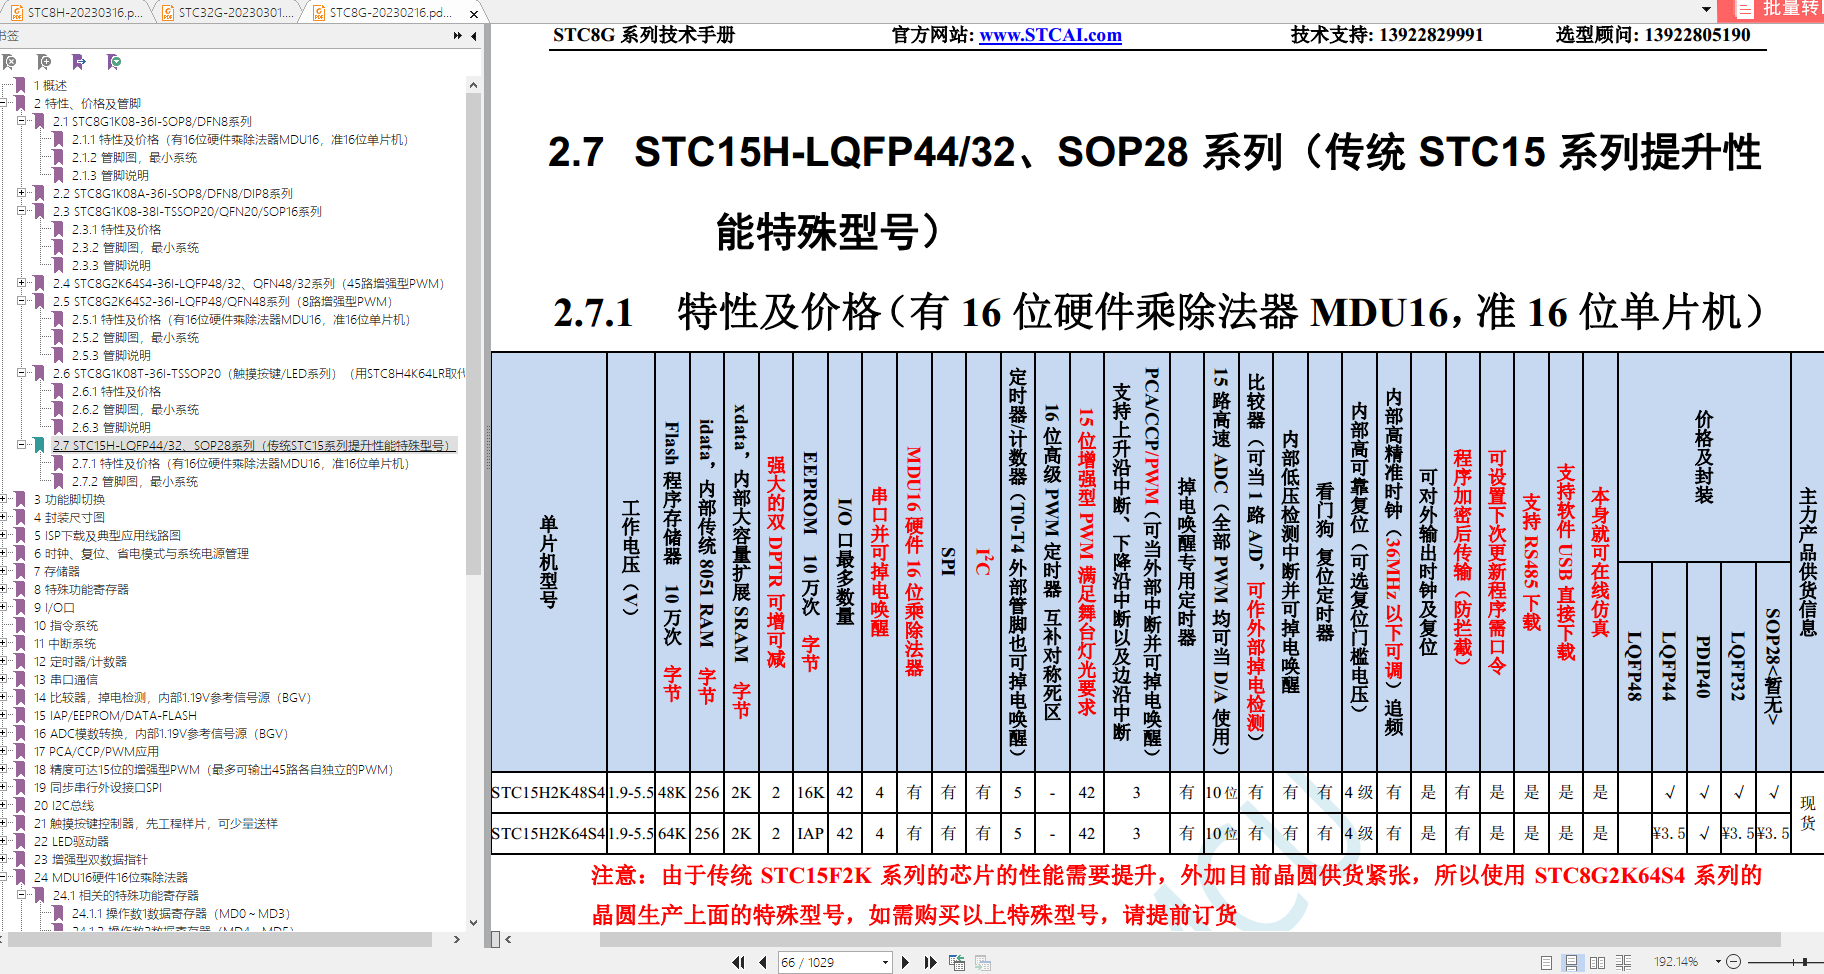The image size is (1824, 974).
Task: Open the tab list dropdown arrow at top
Action: tap(1706, 10)
